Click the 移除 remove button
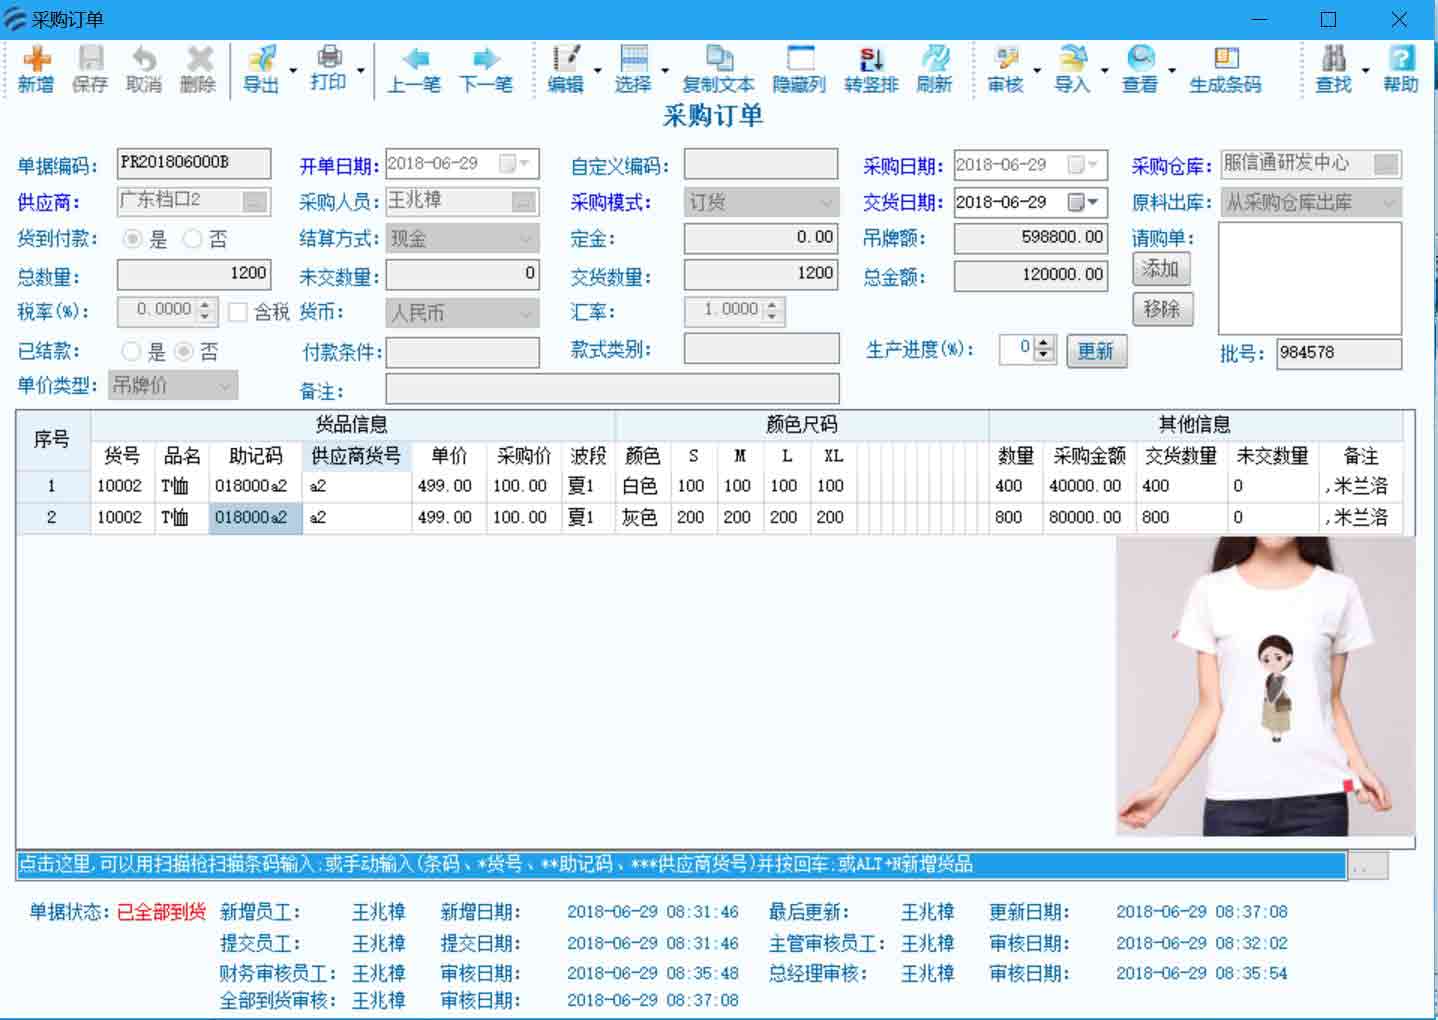The height and width of the screenshot is (1020, 1438). coord(1161,309)
